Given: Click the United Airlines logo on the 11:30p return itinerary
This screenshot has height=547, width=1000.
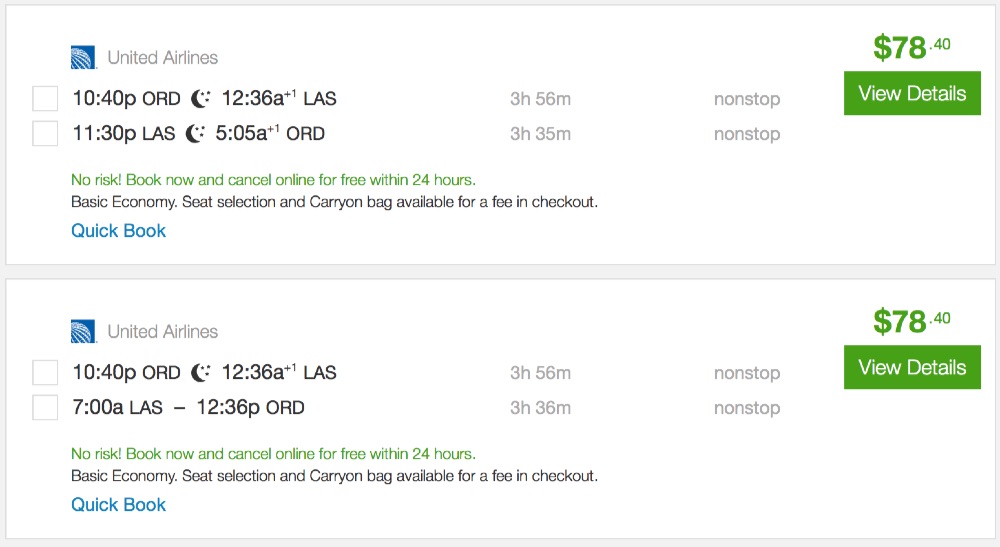Looking at the screenshot, I should tap(83, 58).
